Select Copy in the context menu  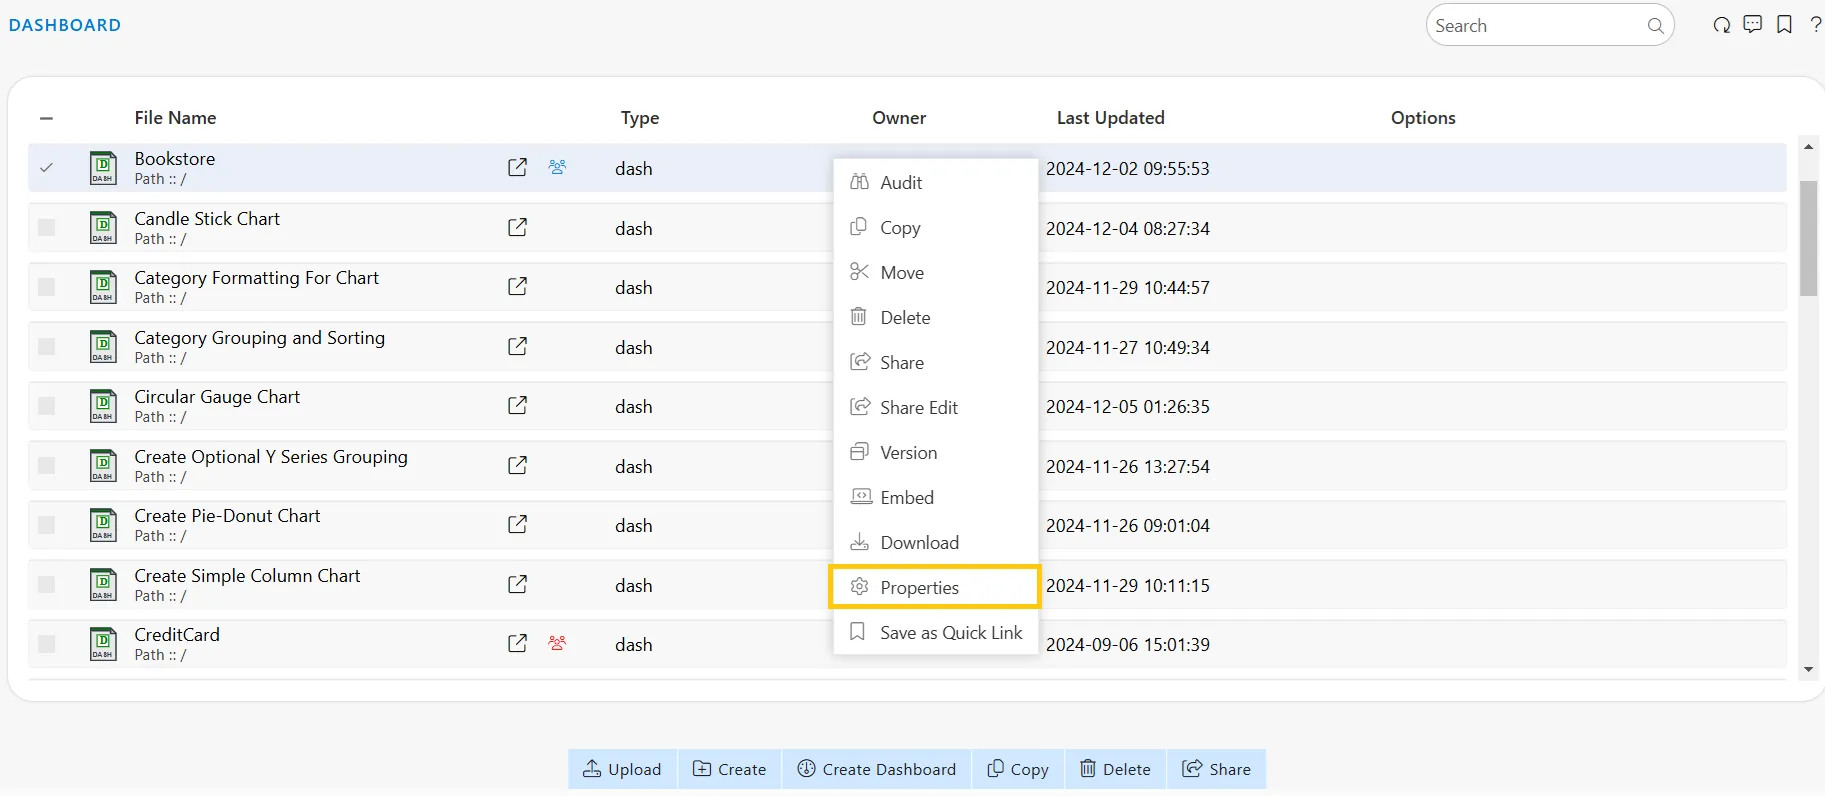[935, 227]
